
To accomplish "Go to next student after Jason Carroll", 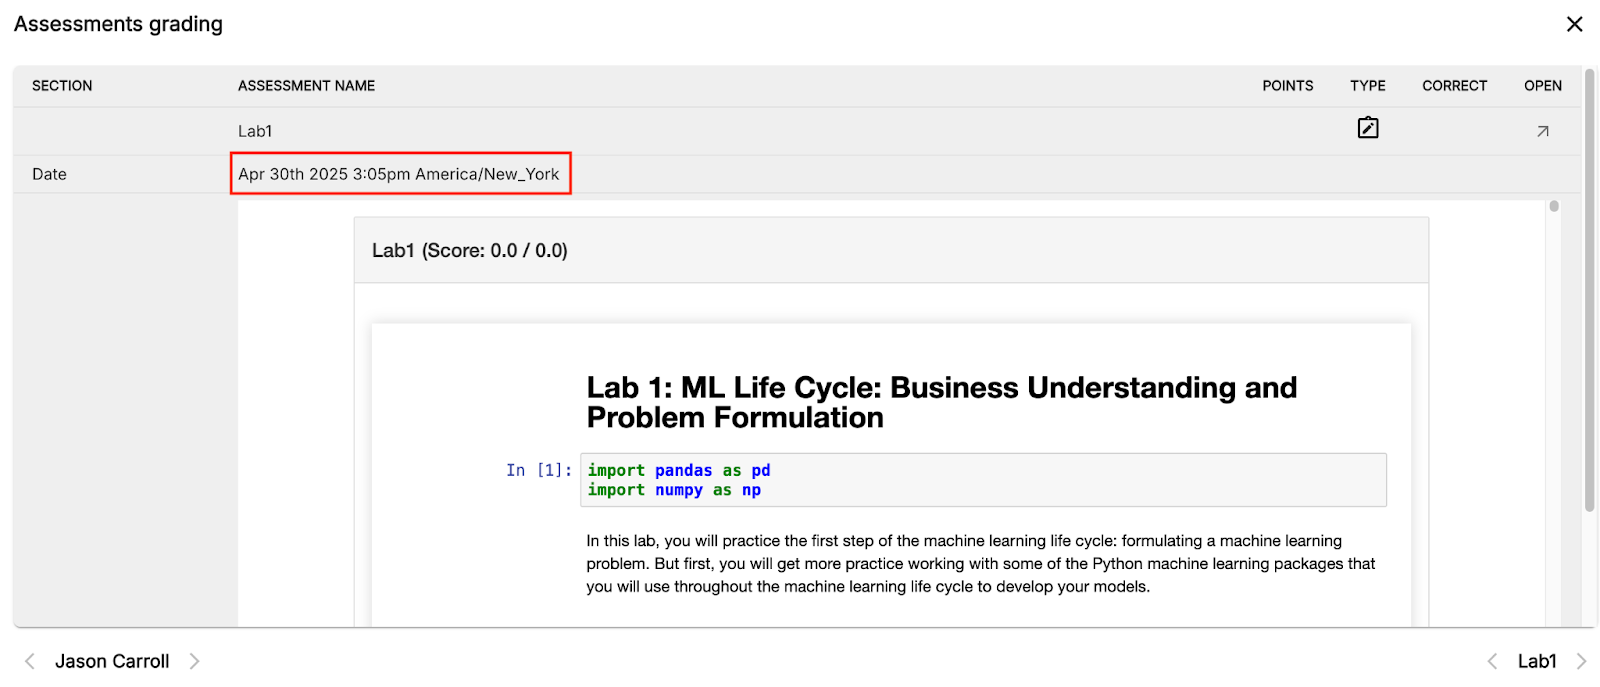I will 195,661.
